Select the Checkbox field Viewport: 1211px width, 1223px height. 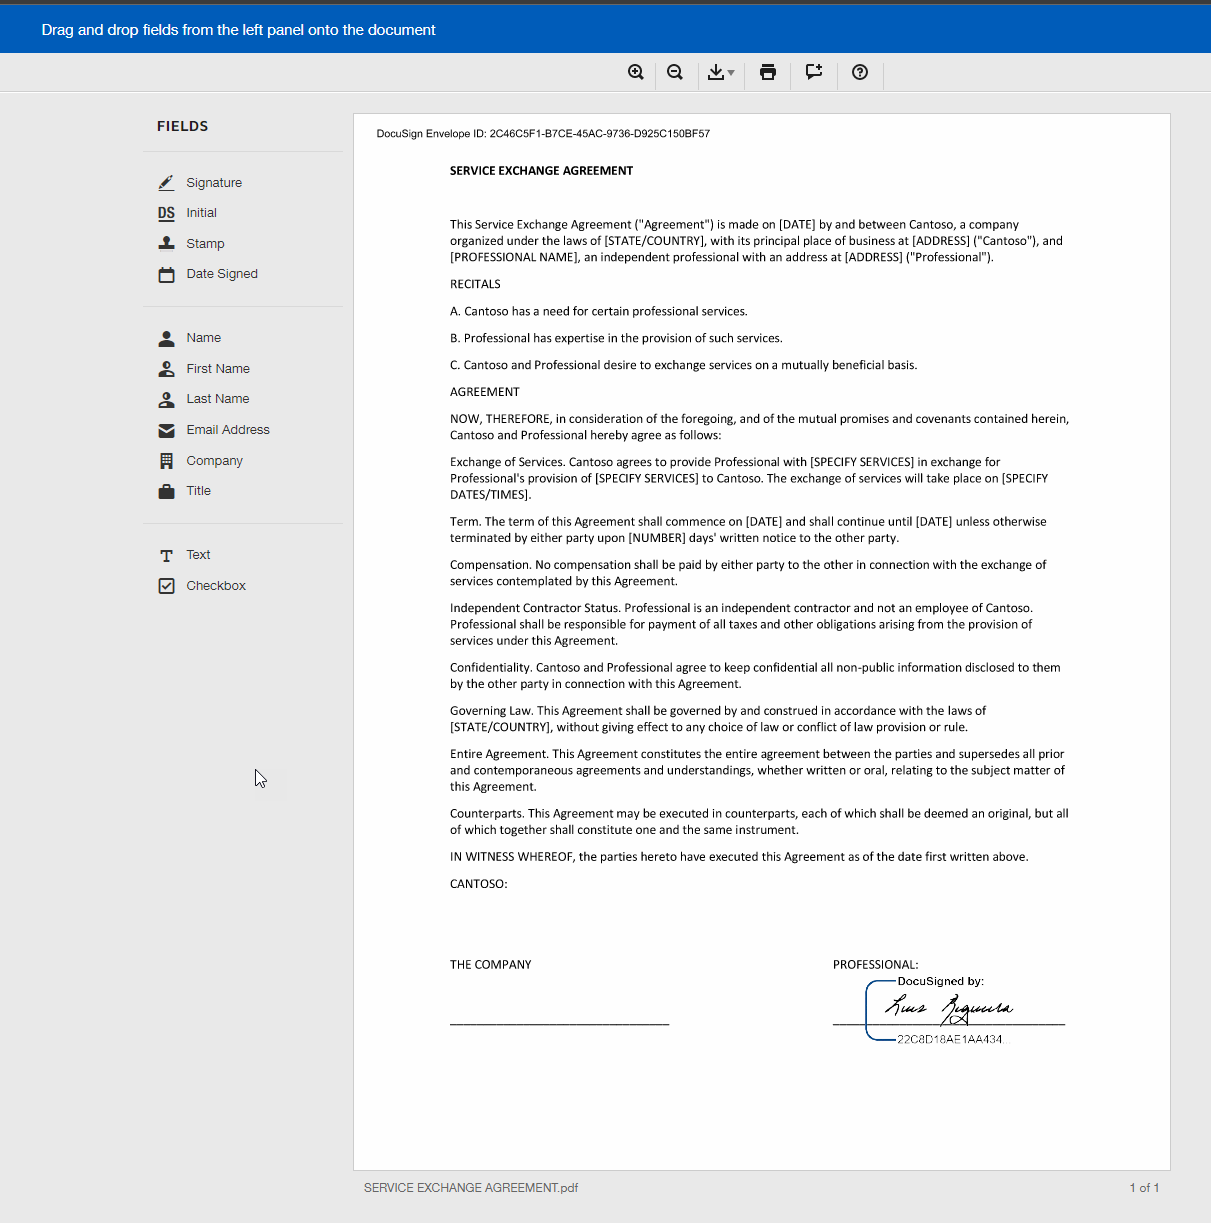pyautogui.click(x=215, y=586)
